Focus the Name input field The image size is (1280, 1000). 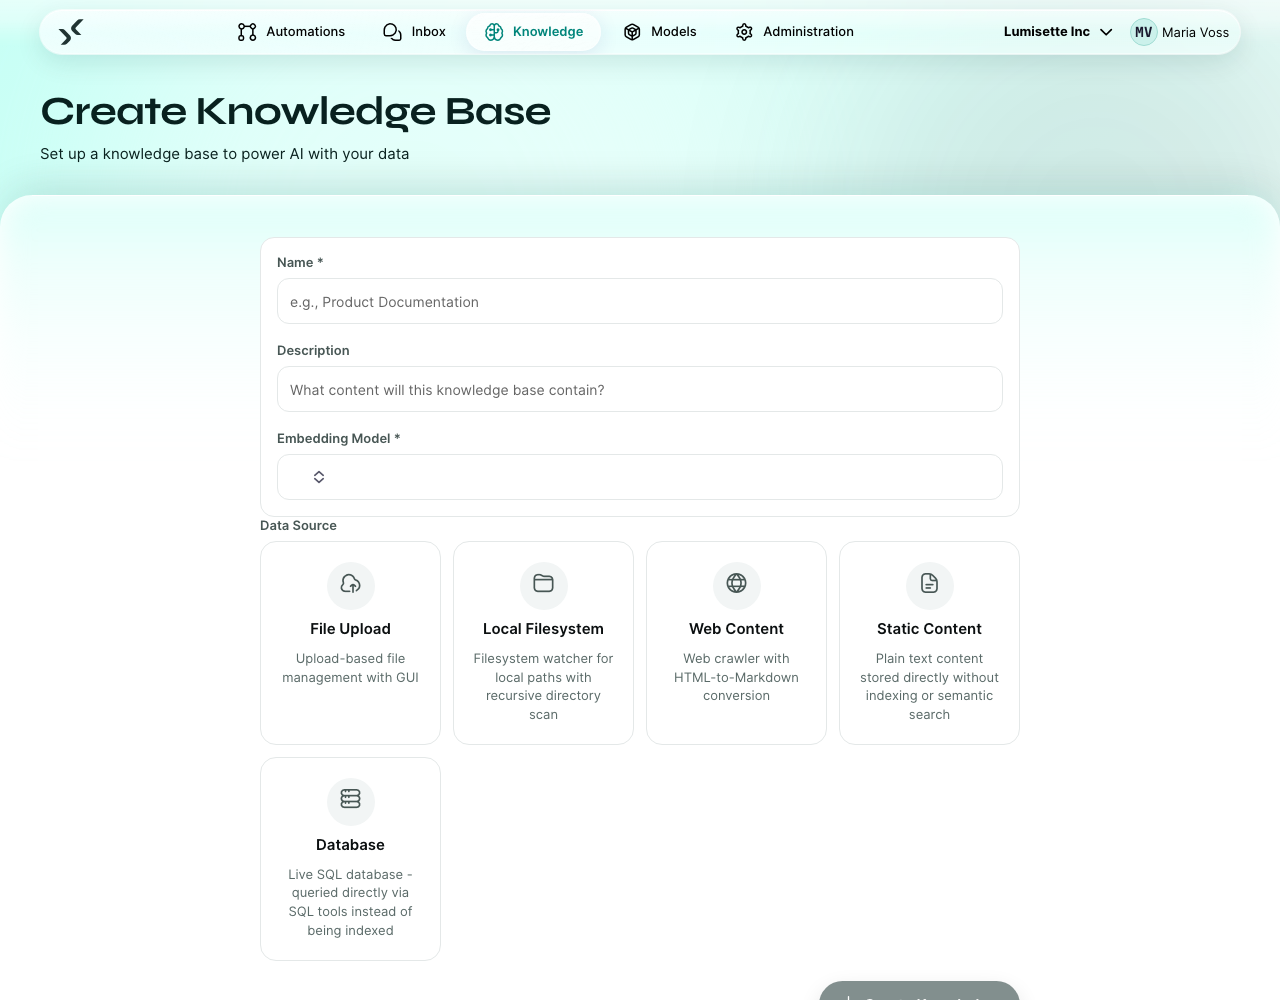(x=640, y=301)
